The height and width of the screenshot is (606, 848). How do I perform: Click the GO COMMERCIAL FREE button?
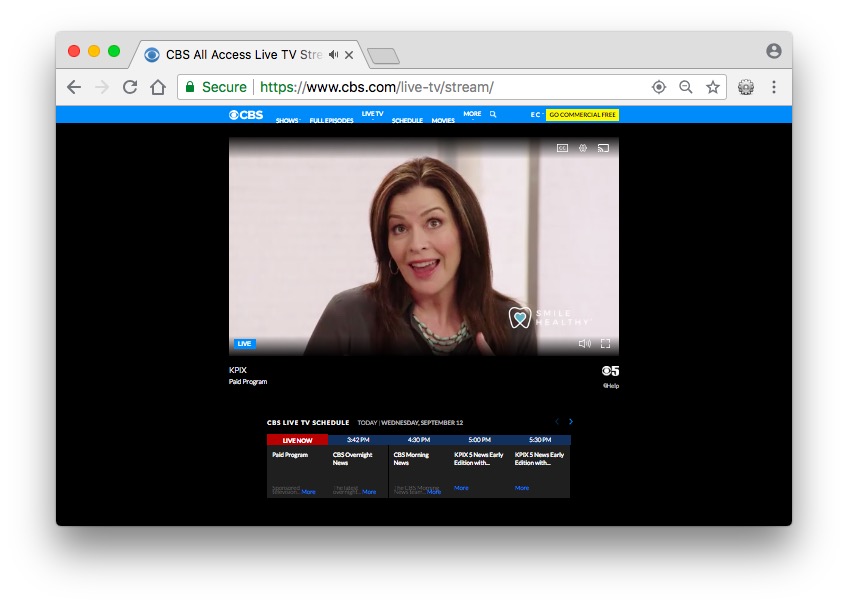click(582, 115)
